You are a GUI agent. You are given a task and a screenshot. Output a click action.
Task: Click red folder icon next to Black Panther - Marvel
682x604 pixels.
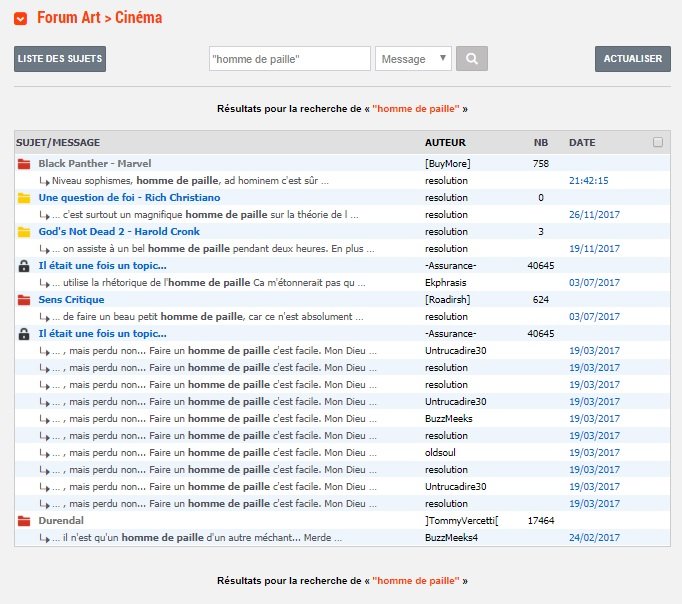24,163
